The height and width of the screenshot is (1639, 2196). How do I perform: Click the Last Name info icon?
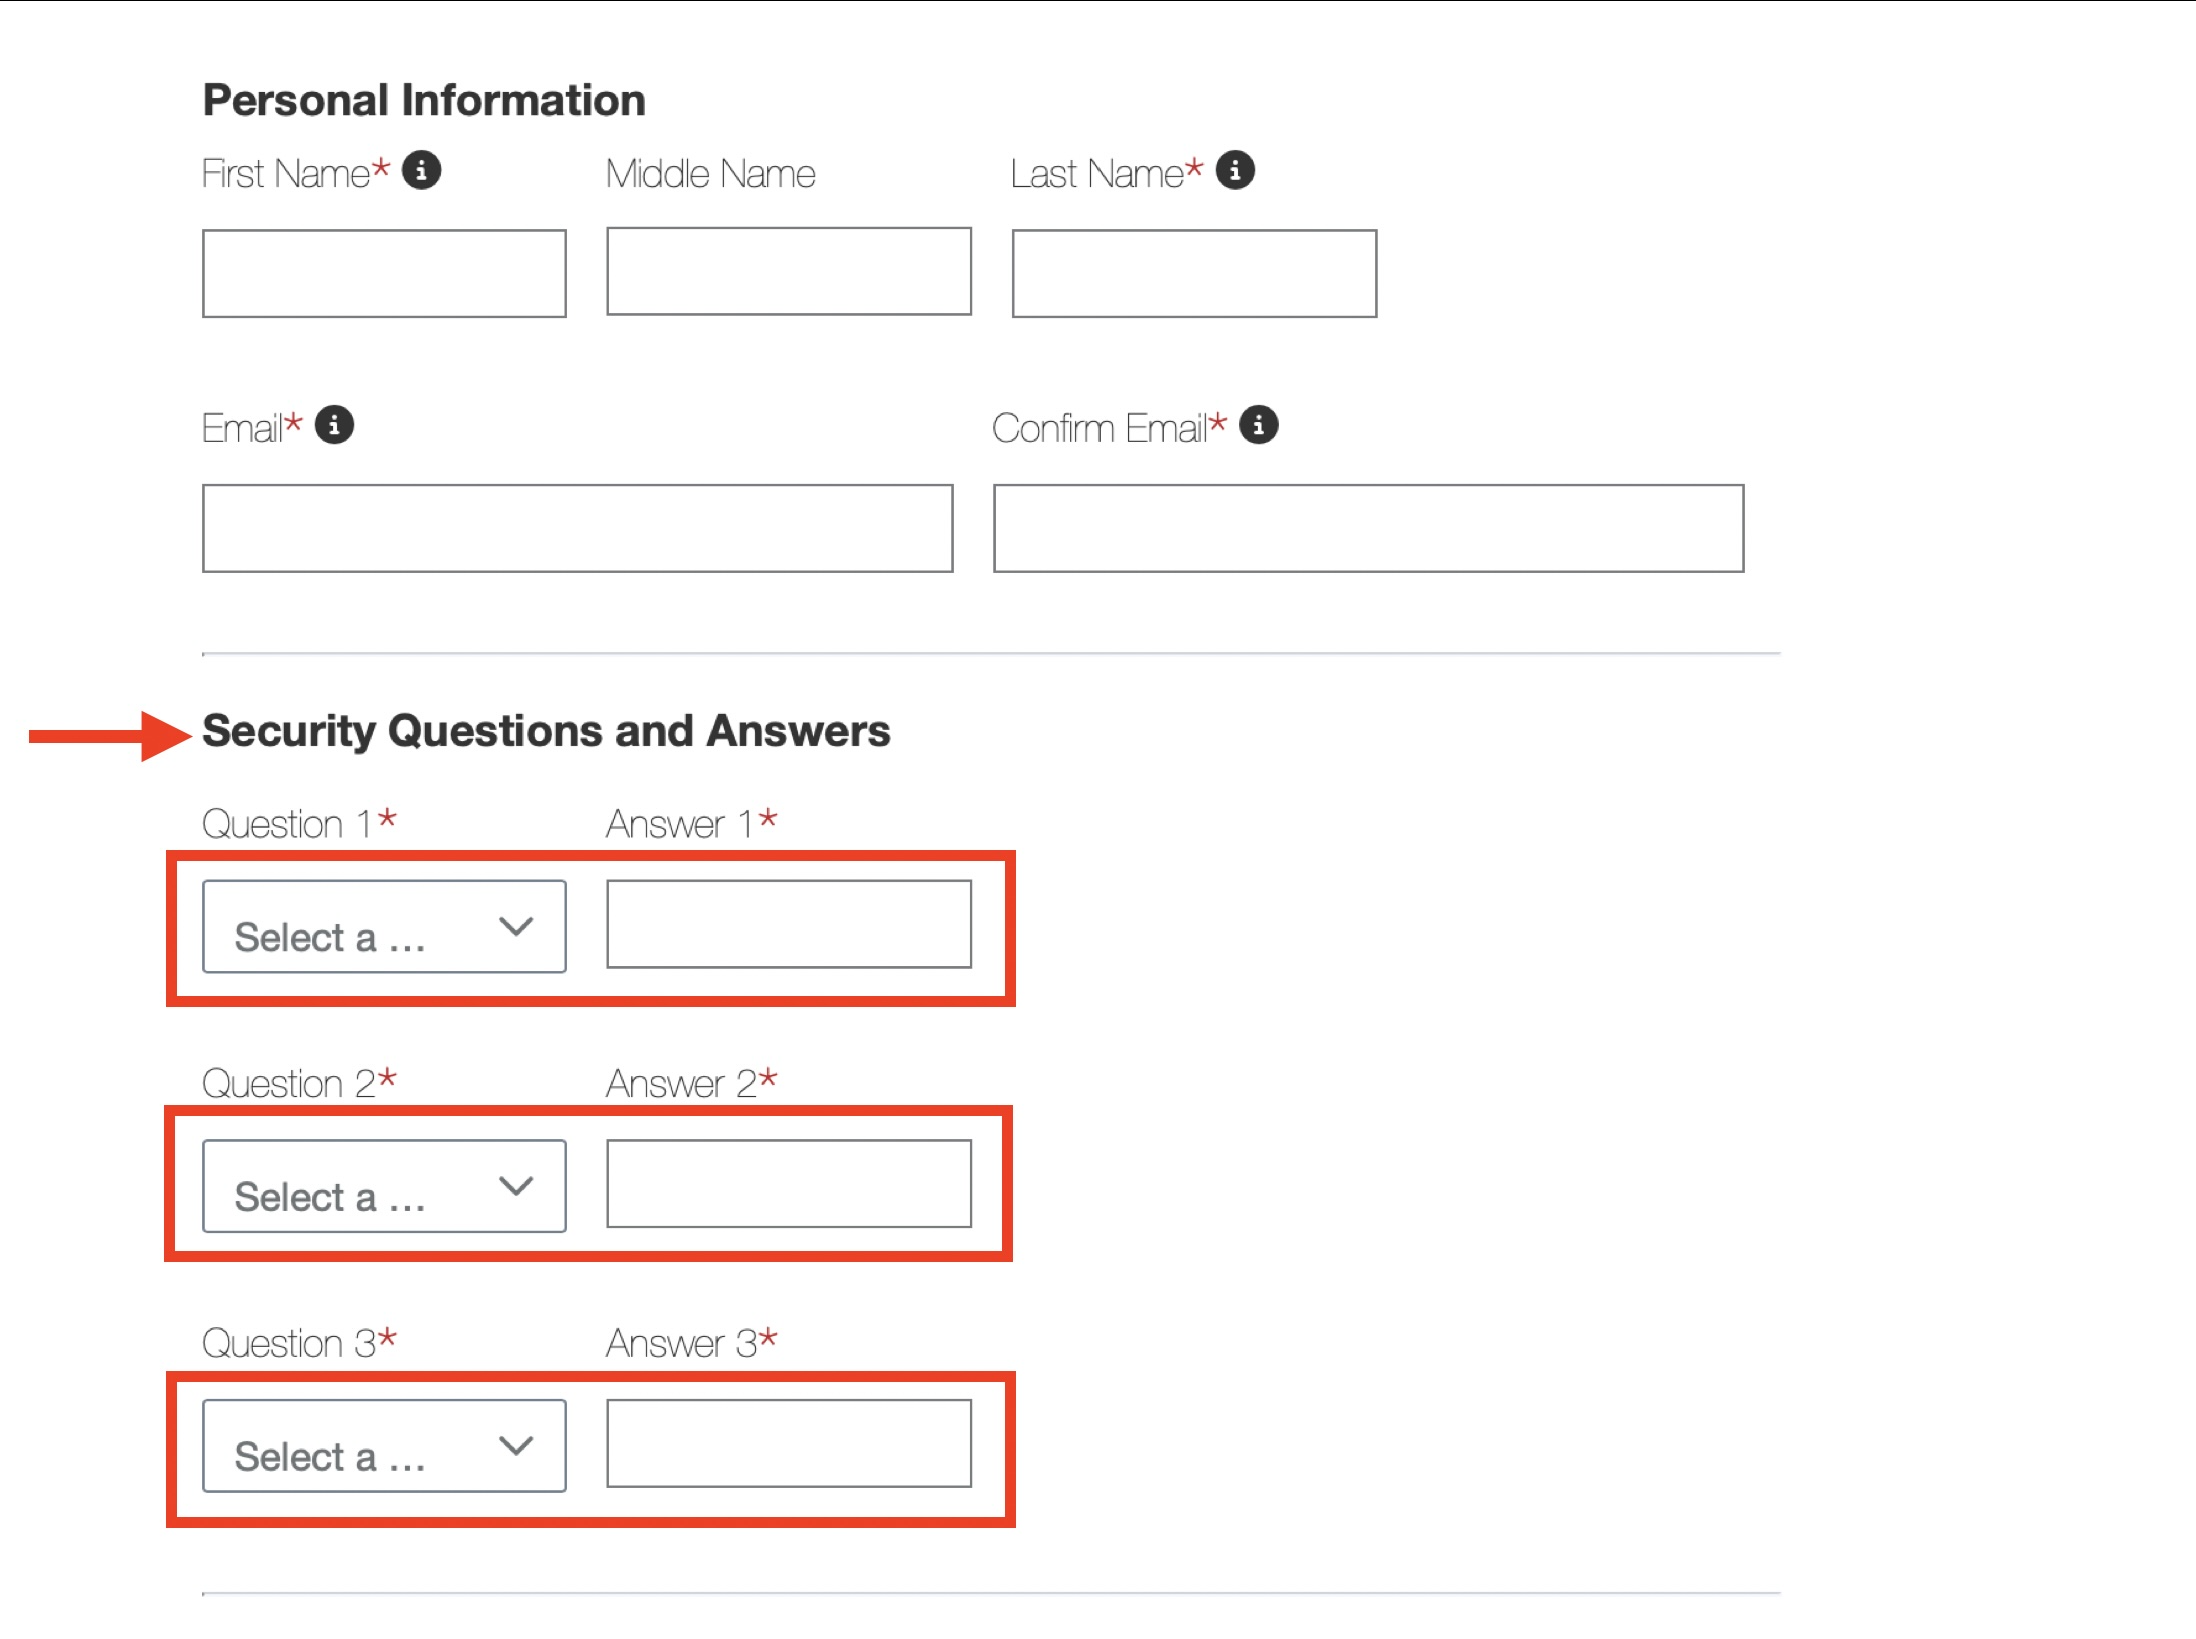pyautogui.click(x=1235, y=171)
